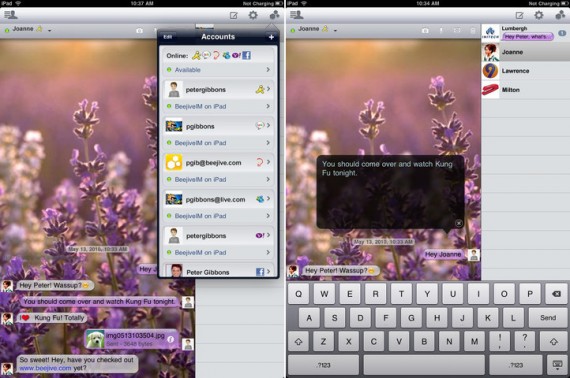Open petergibbons AIM account row
Image resolution: width=570 pixels, height=378 pixels.
(218, 89)
